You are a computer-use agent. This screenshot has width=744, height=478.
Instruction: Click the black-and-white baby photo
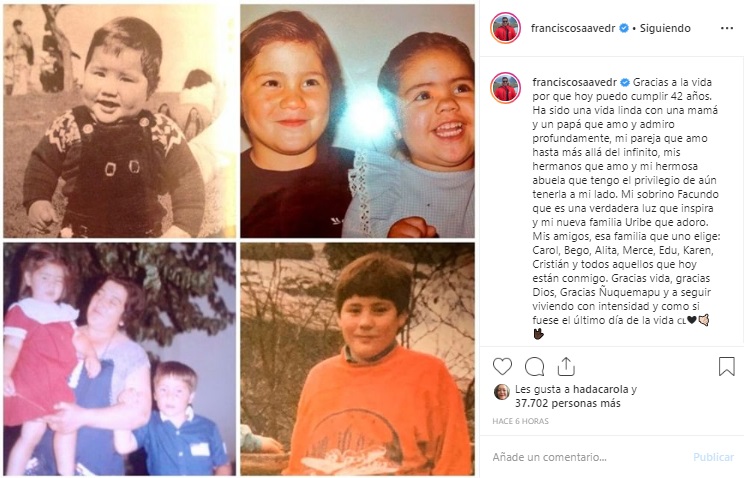pyautogui.click(x=120, y=122)
